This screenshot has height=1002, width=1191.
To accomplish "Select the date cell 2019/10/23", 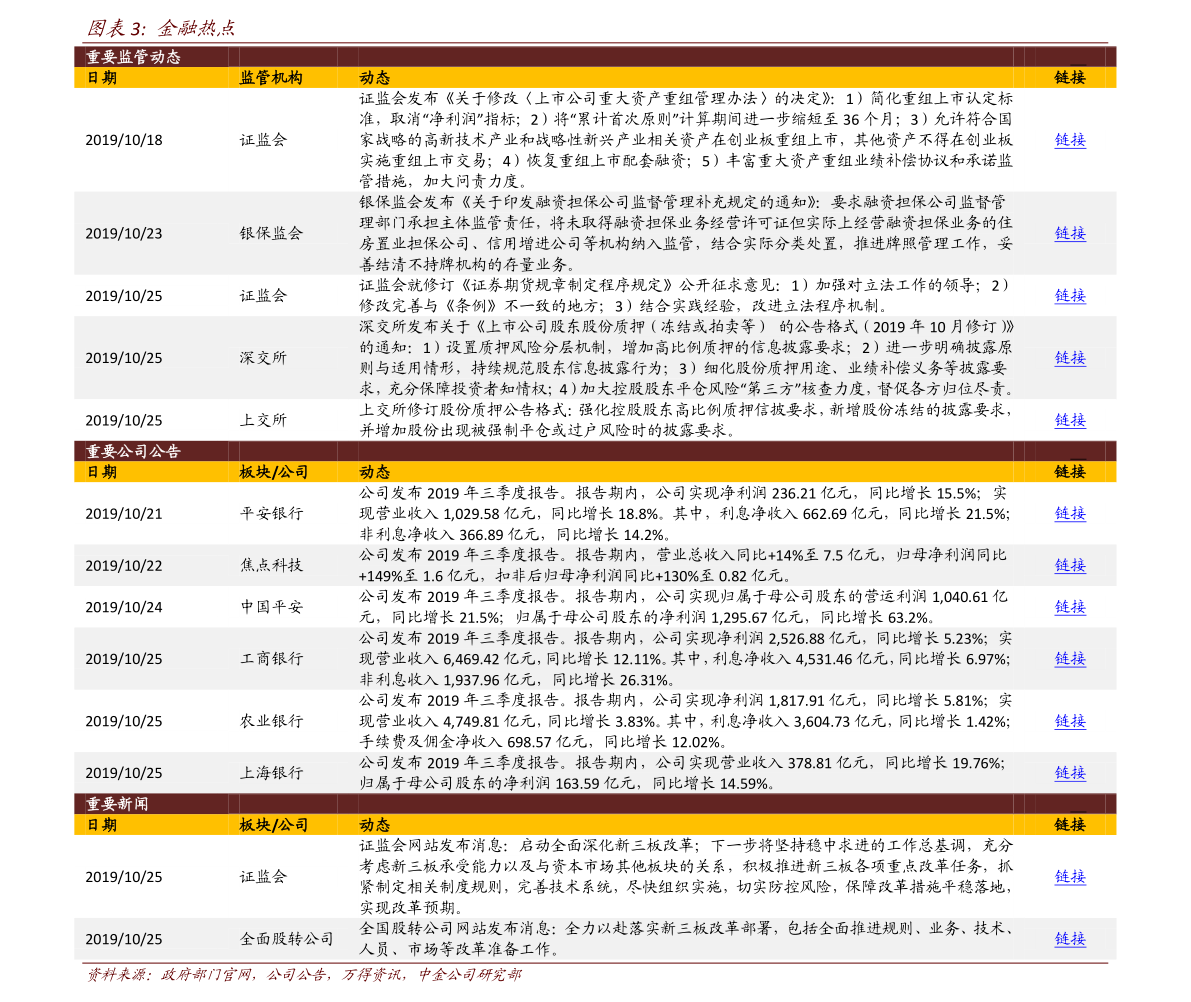I will pyautogui.click(x=124, y=233).
